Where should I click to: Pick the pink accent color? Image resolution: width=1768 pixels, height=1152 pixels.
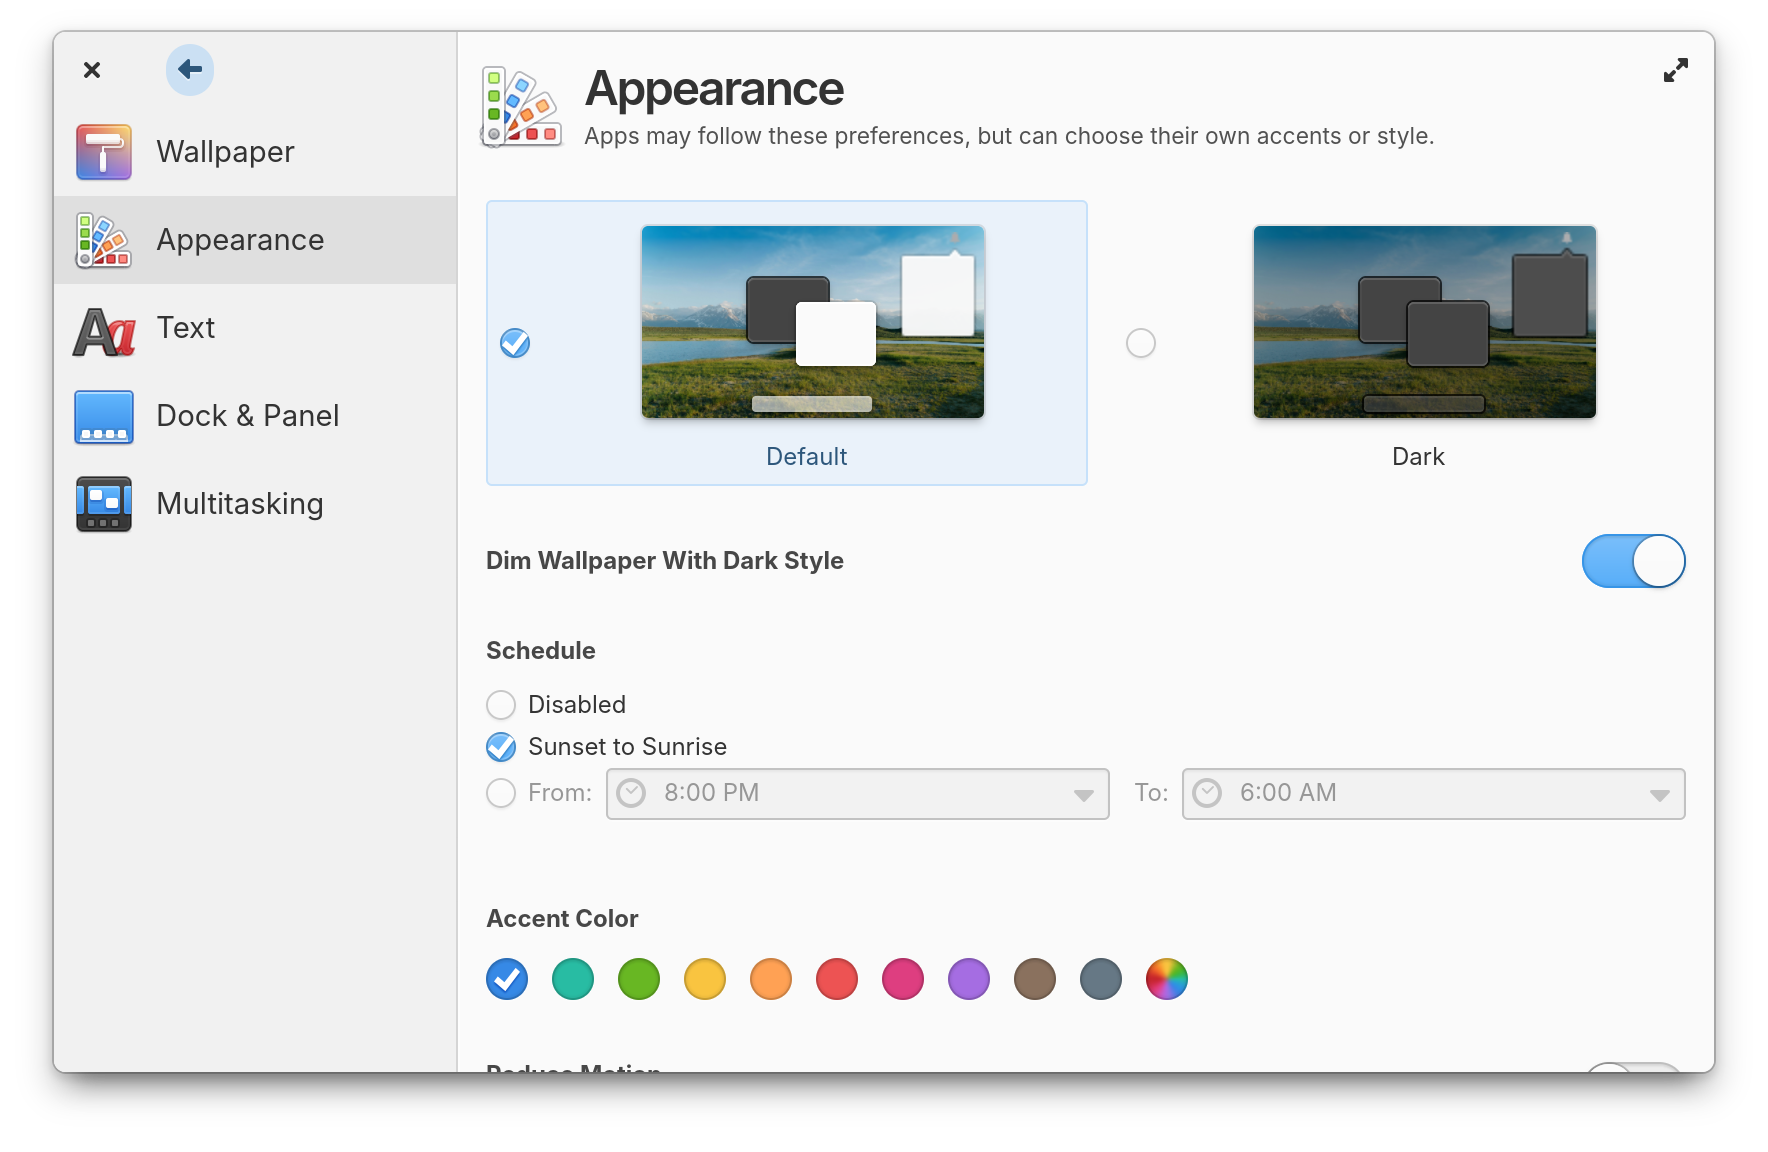(x=903, y=979)
